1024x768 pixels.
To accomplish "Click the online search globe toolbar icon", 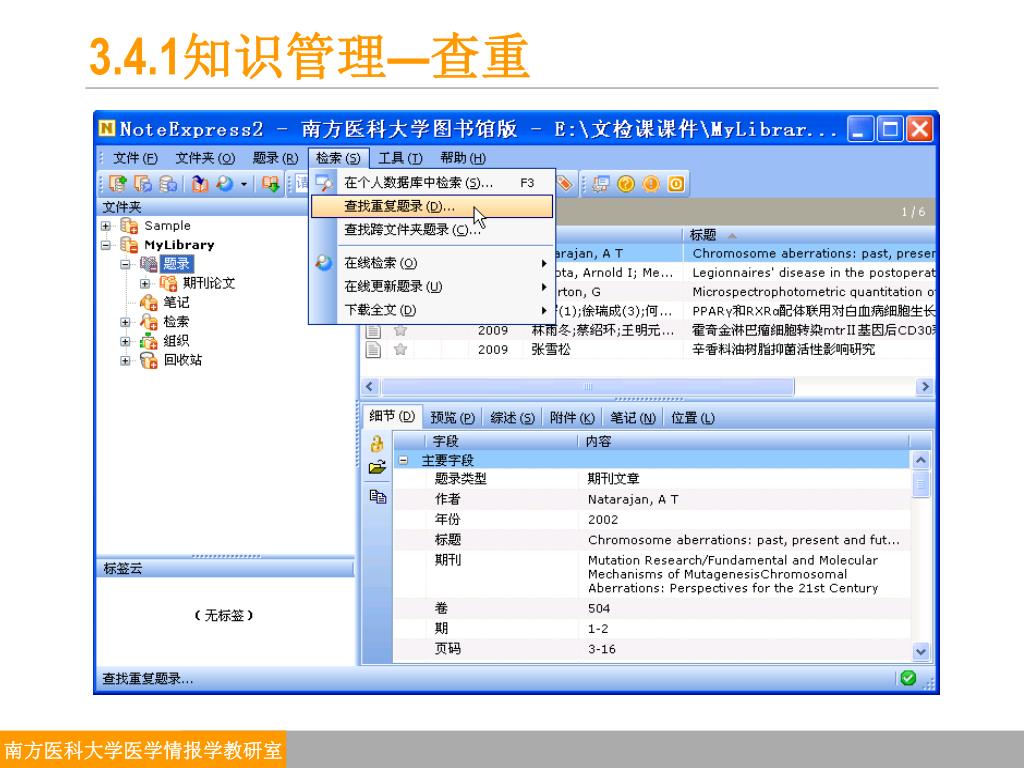I will (225, 184).
